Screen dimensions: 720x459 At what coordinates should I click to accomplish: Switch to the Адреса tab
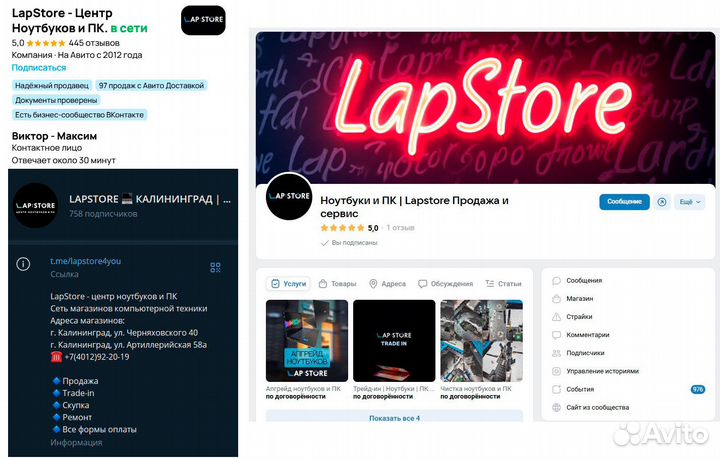(388, 284)
